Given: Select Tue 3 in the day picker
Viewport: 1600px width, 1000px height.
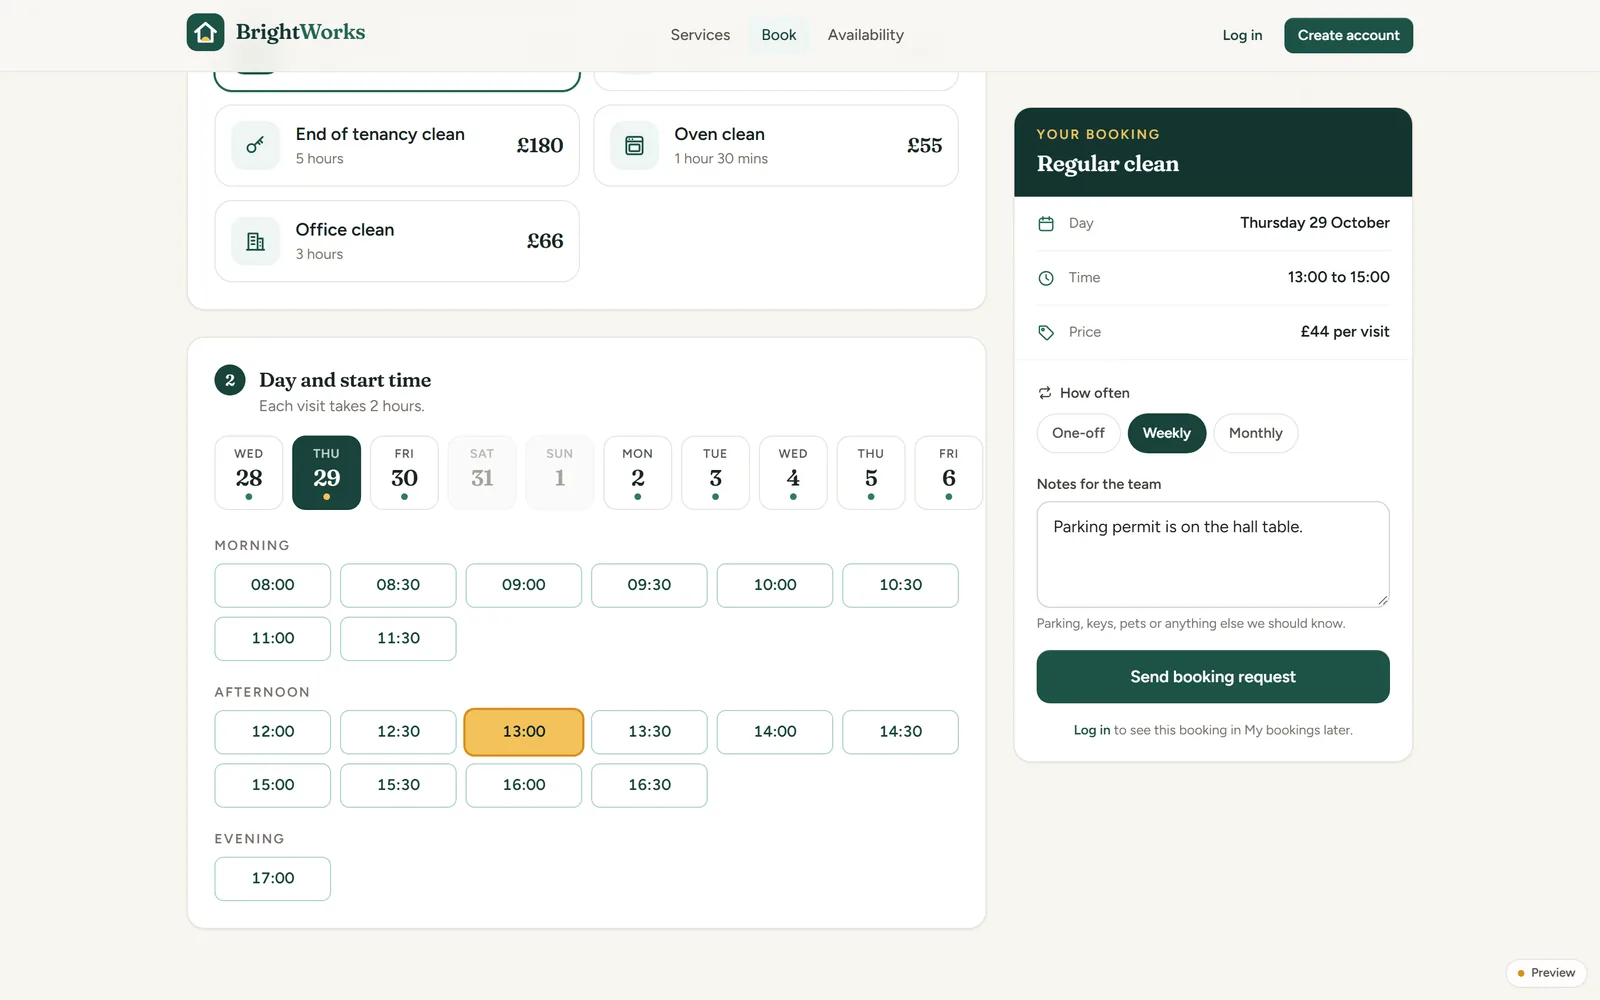Looking at the screenshot, I should coord(715,473).
